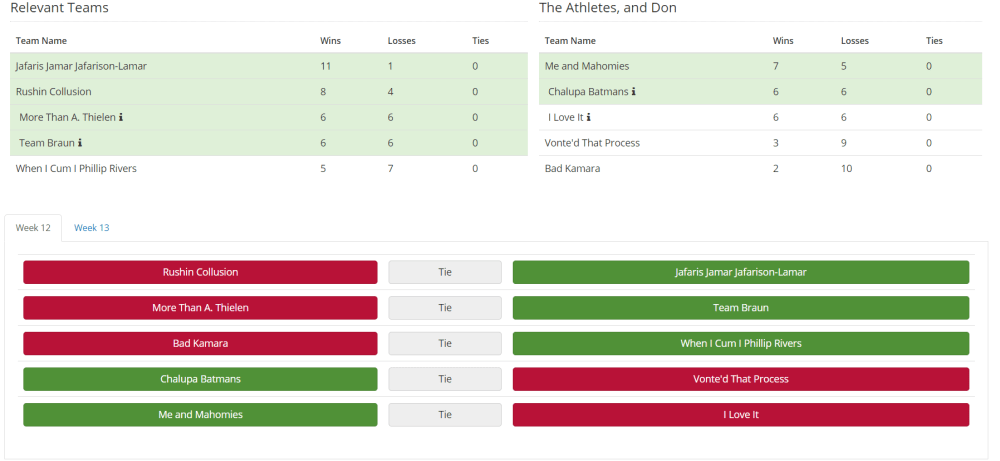Click info icon next to Chalupa Batmans
The image size is (1000, 461).
point(633,92)
